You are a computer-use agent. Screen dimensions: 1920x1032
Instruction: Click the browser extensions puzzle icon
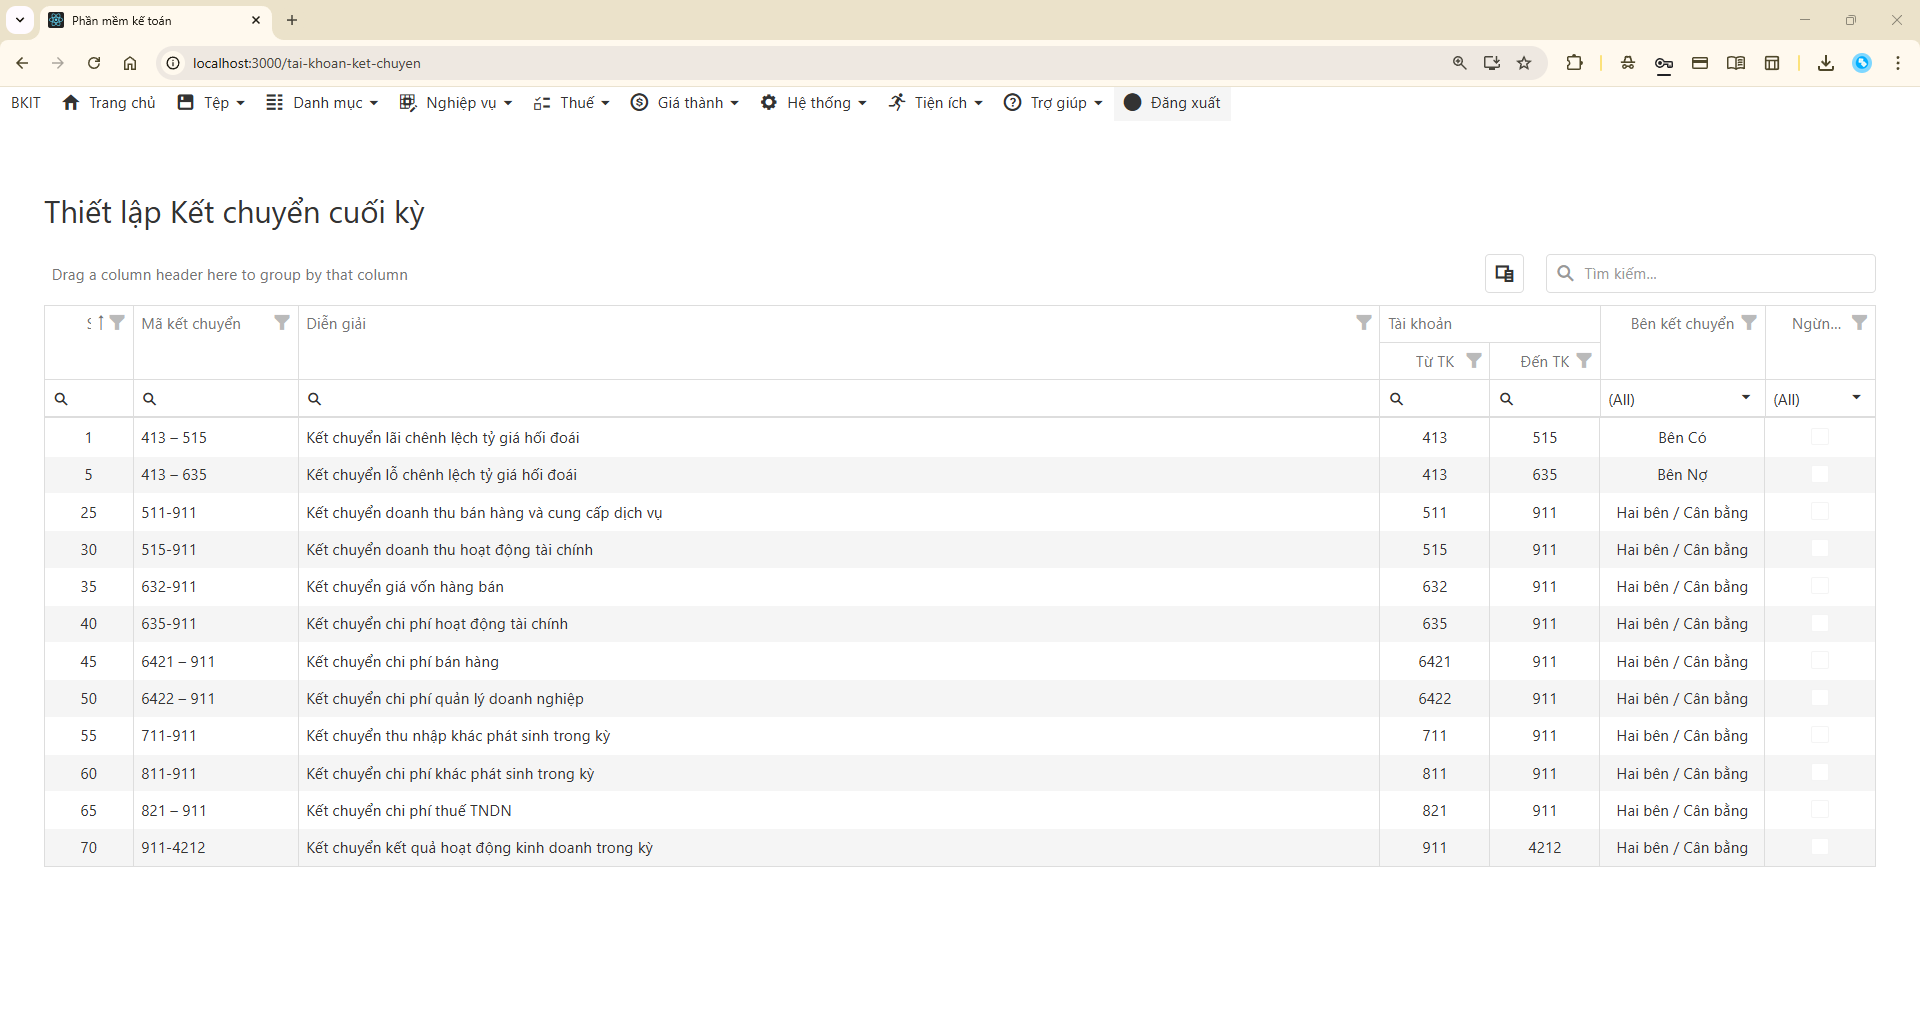[x=1574, y=63]
